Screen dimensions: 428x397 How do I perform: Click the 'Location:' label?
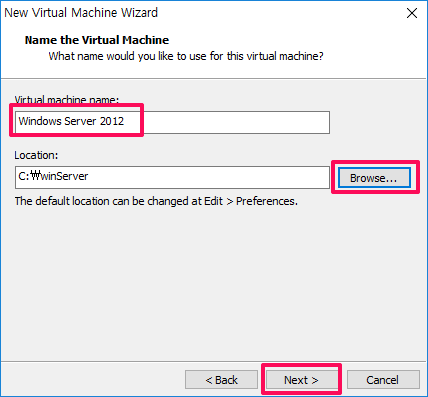[36, 155]
